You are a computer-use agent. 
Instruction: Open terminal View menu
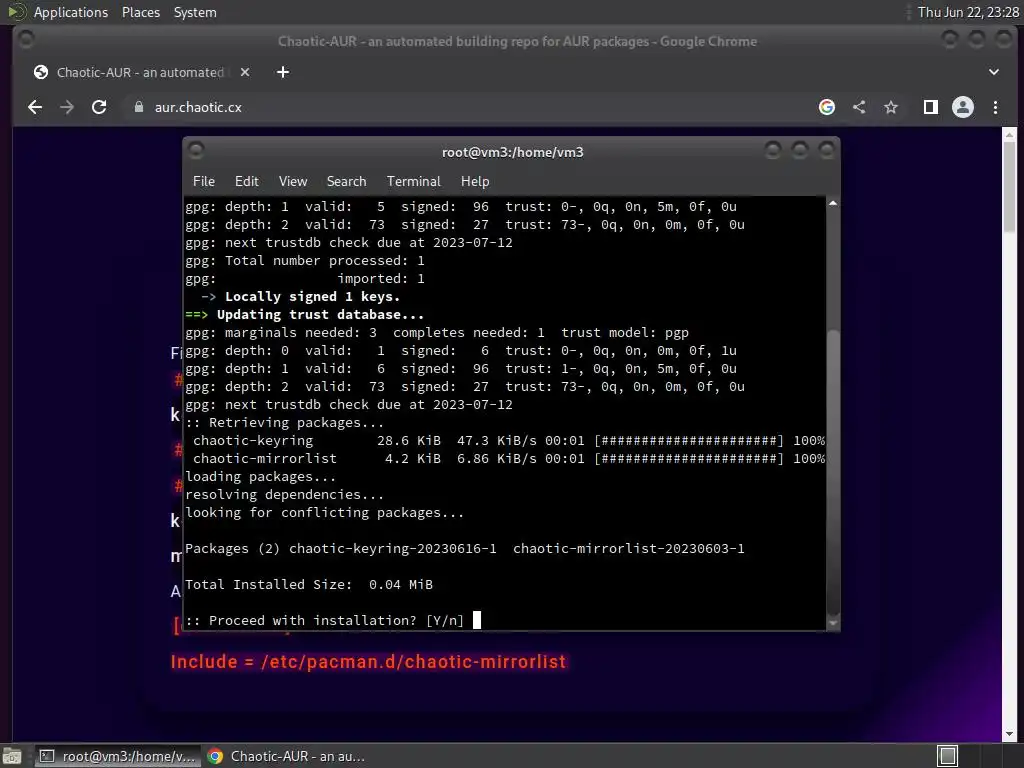(293, 182)
